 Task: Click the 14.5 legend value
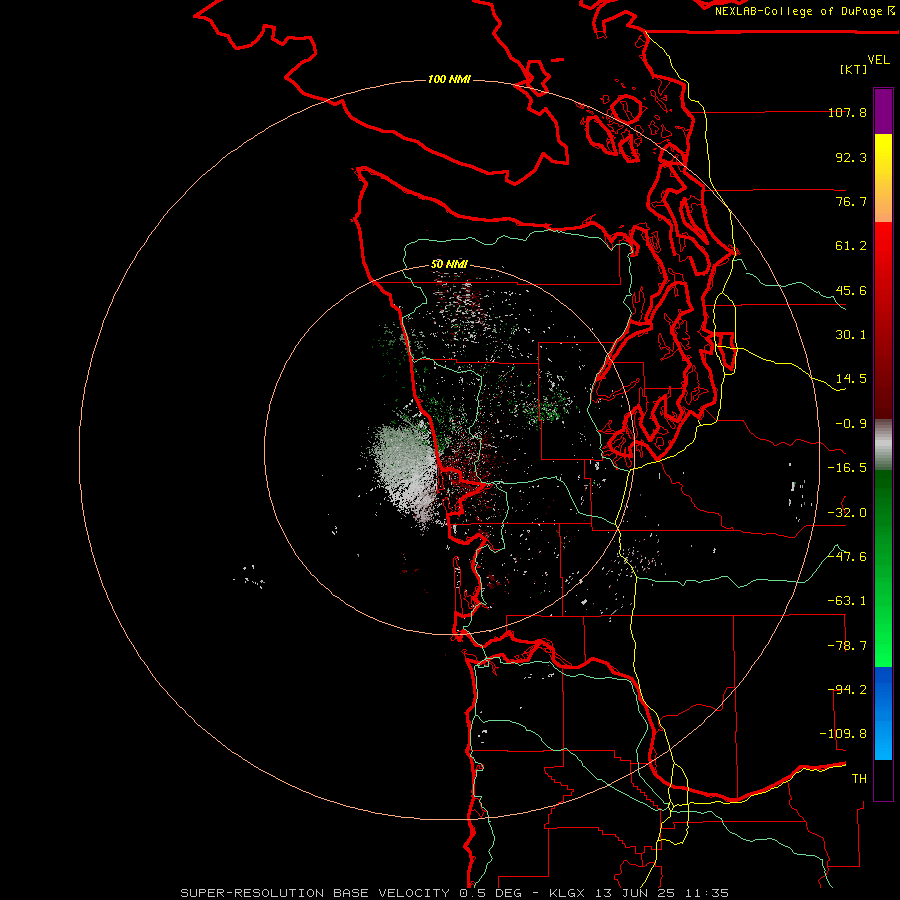pos(851,379)
